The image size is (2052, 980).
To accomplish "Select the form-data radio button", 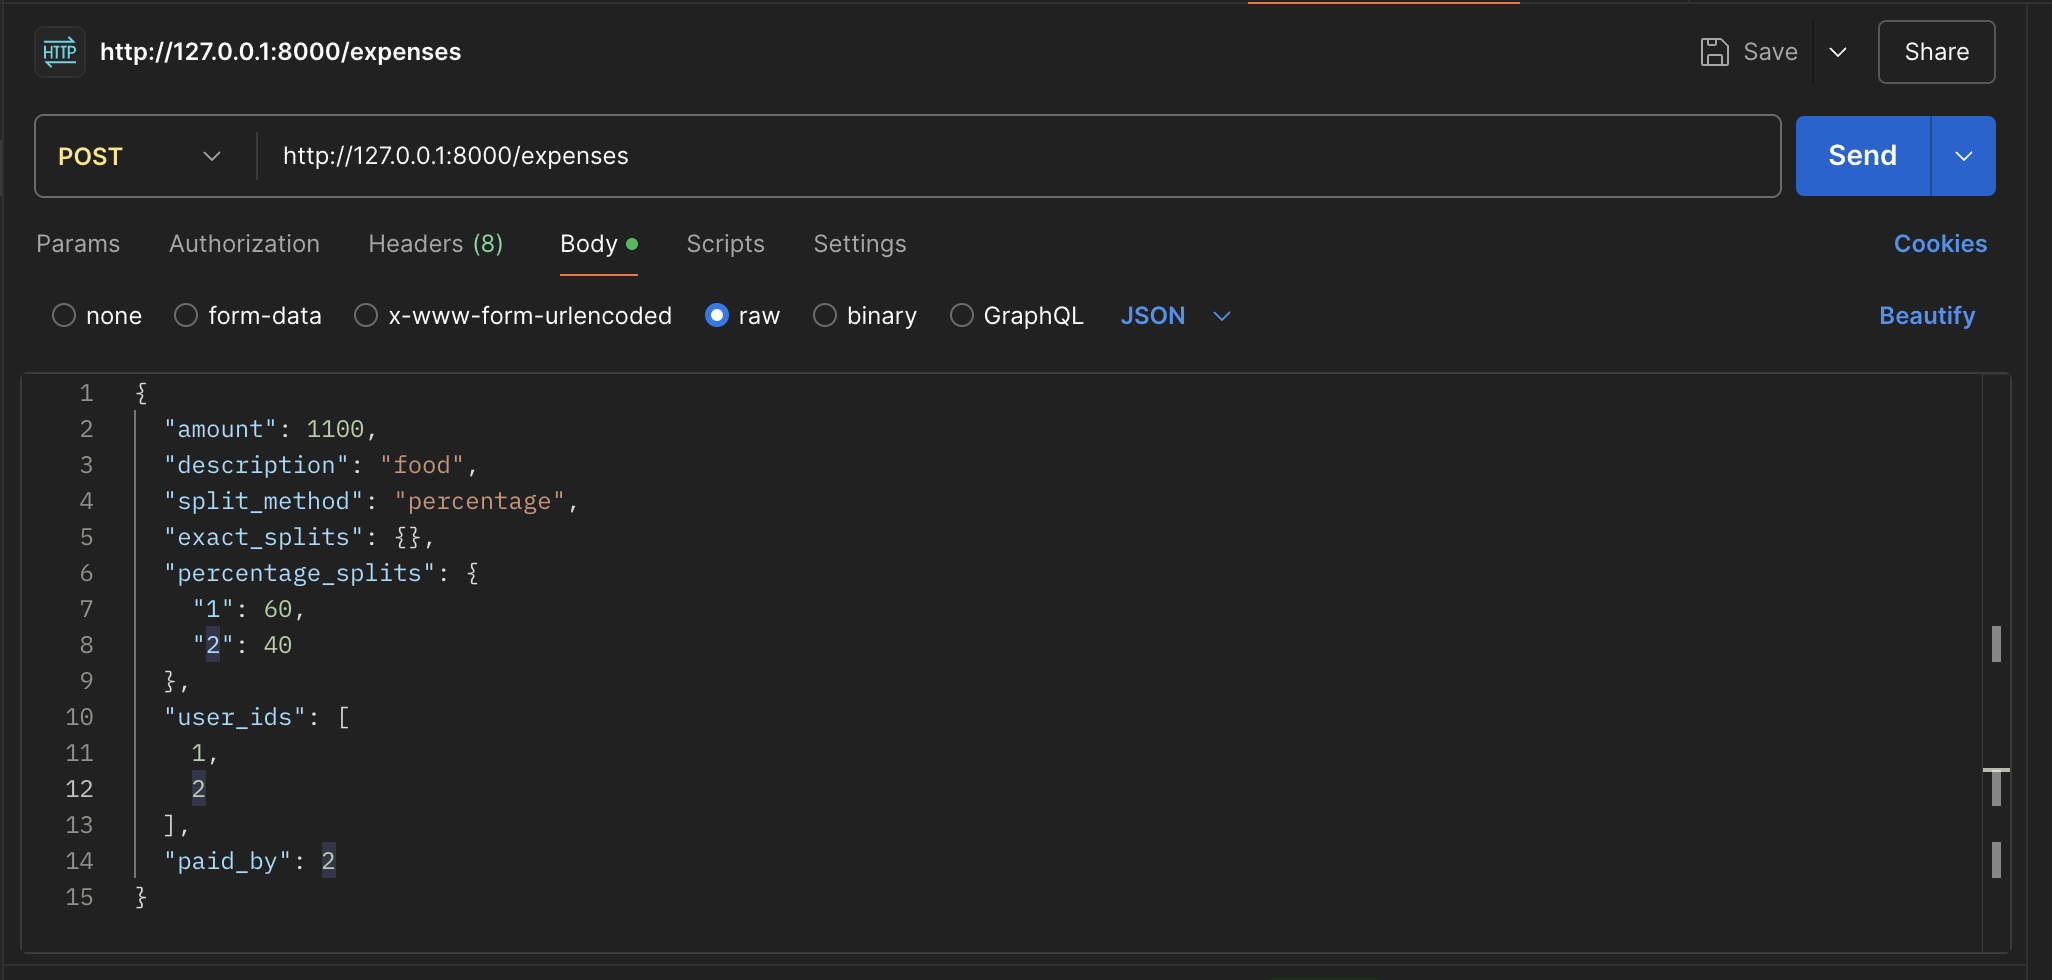I will click(x=186, y=316).
